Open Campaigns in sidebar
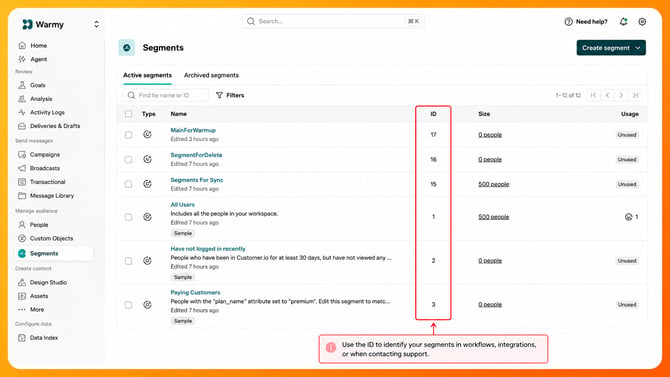This screenshot has width=670, height=377. [38, 154]
